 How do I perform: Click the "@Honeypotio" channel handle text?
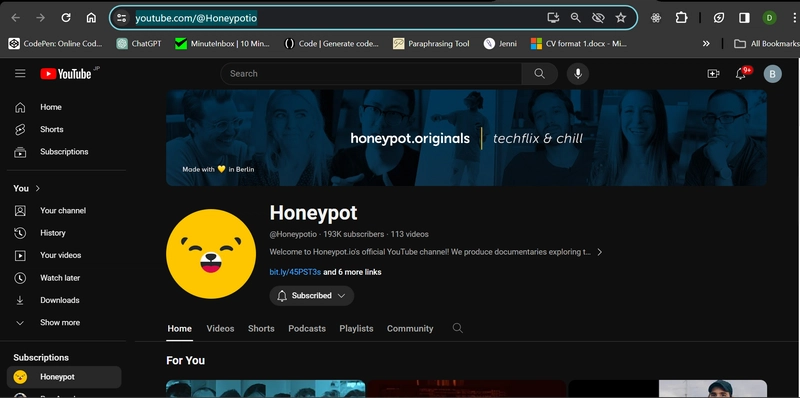click(x=293, y=235)
